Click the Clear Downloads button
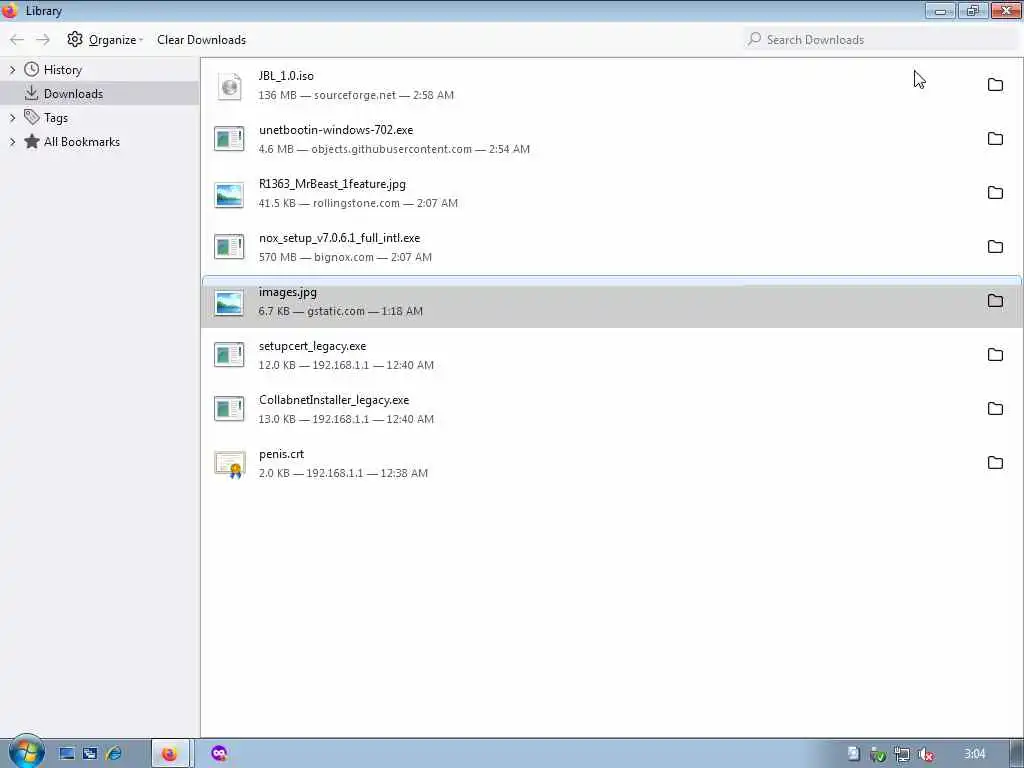 coord(201,40)
